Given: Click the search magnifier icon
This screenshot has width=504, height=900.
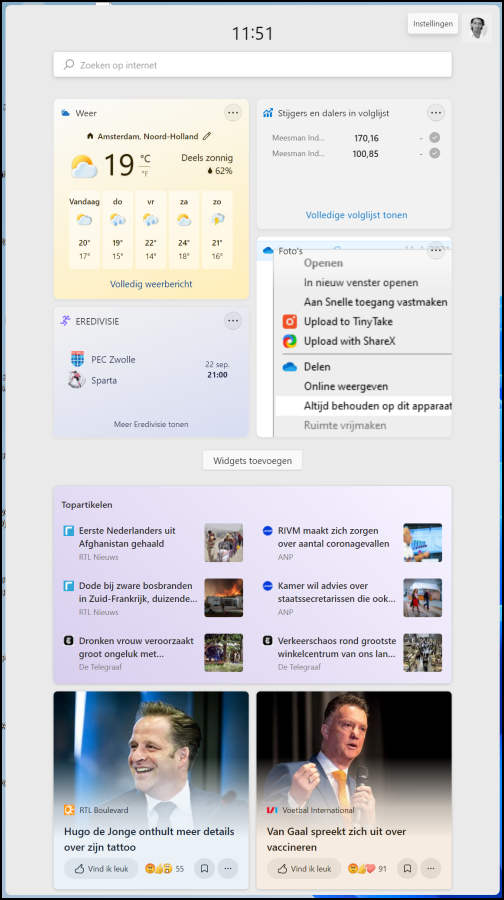Looking at the screenshot, I should click(x=69, y=65).
